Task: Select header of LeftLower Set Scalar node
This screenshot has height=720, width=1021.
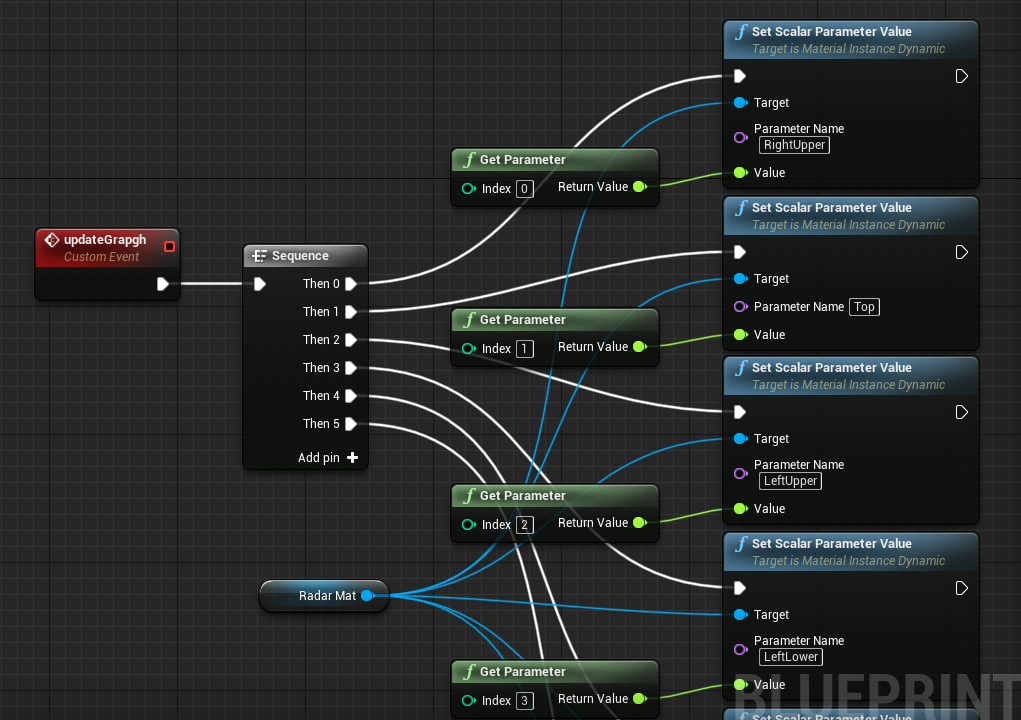Action: 851,551
